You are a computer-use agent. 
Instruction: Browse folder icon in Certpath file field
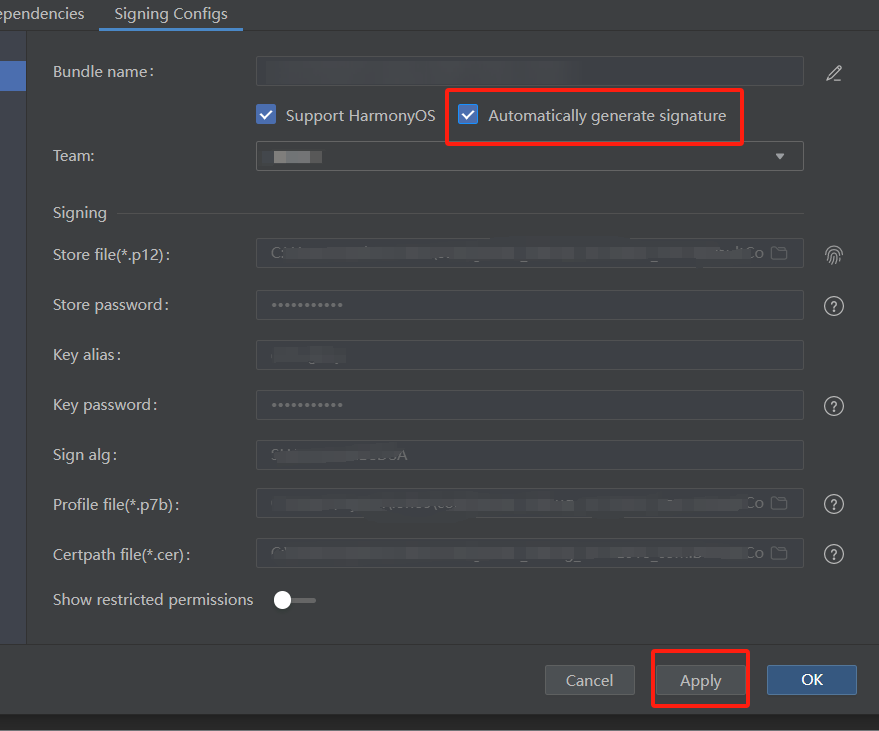[x=779, y=553]
